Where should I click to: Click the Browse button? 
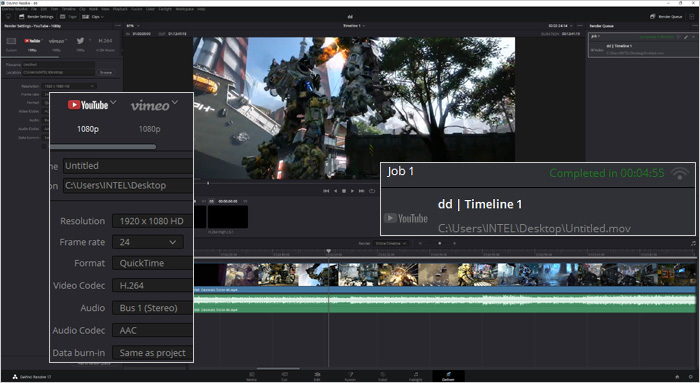(106, 72)
